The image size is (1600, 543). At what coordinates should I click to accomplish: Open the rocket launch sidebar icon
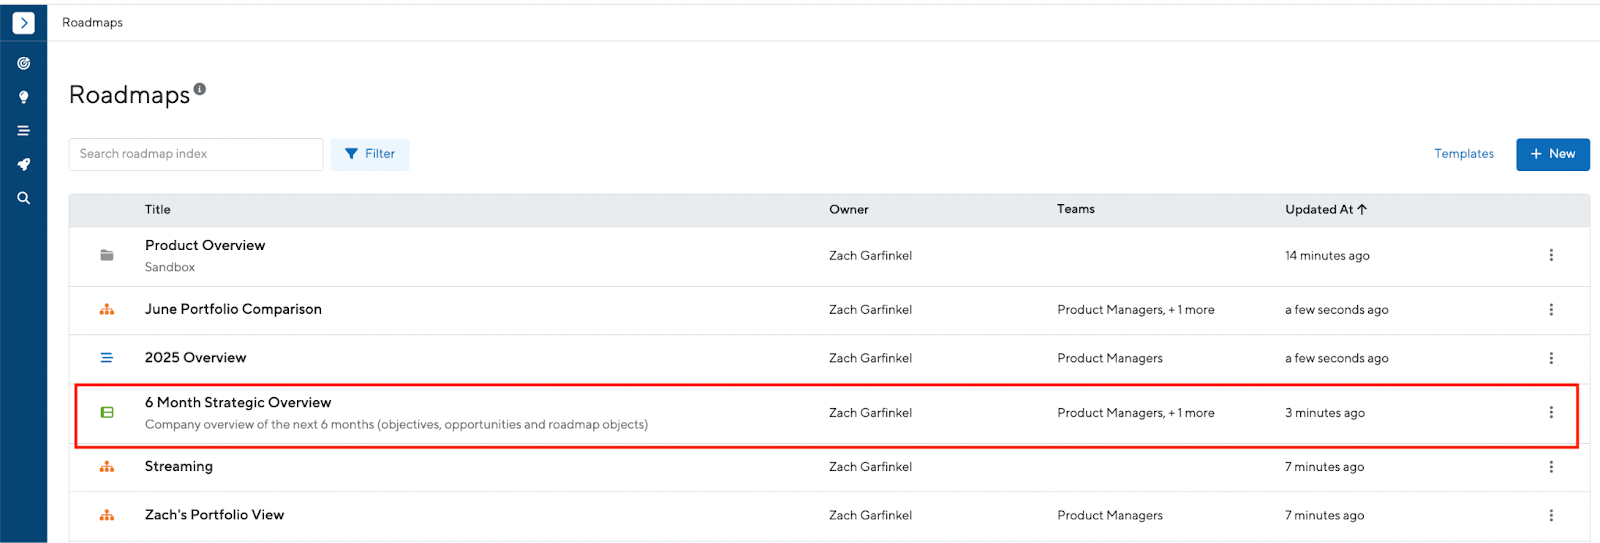(23, 164)
